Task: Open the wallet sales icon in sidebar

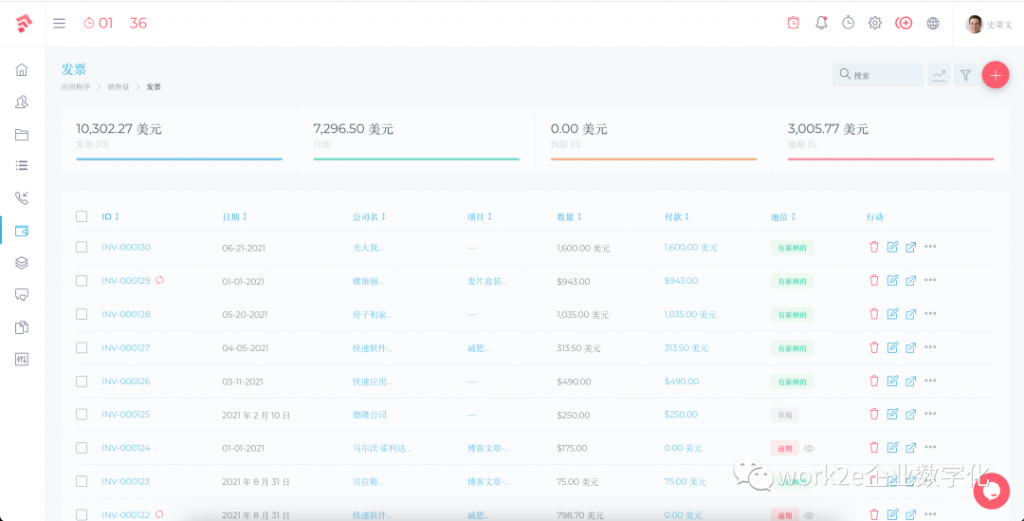Action: [x=22, y=230]
